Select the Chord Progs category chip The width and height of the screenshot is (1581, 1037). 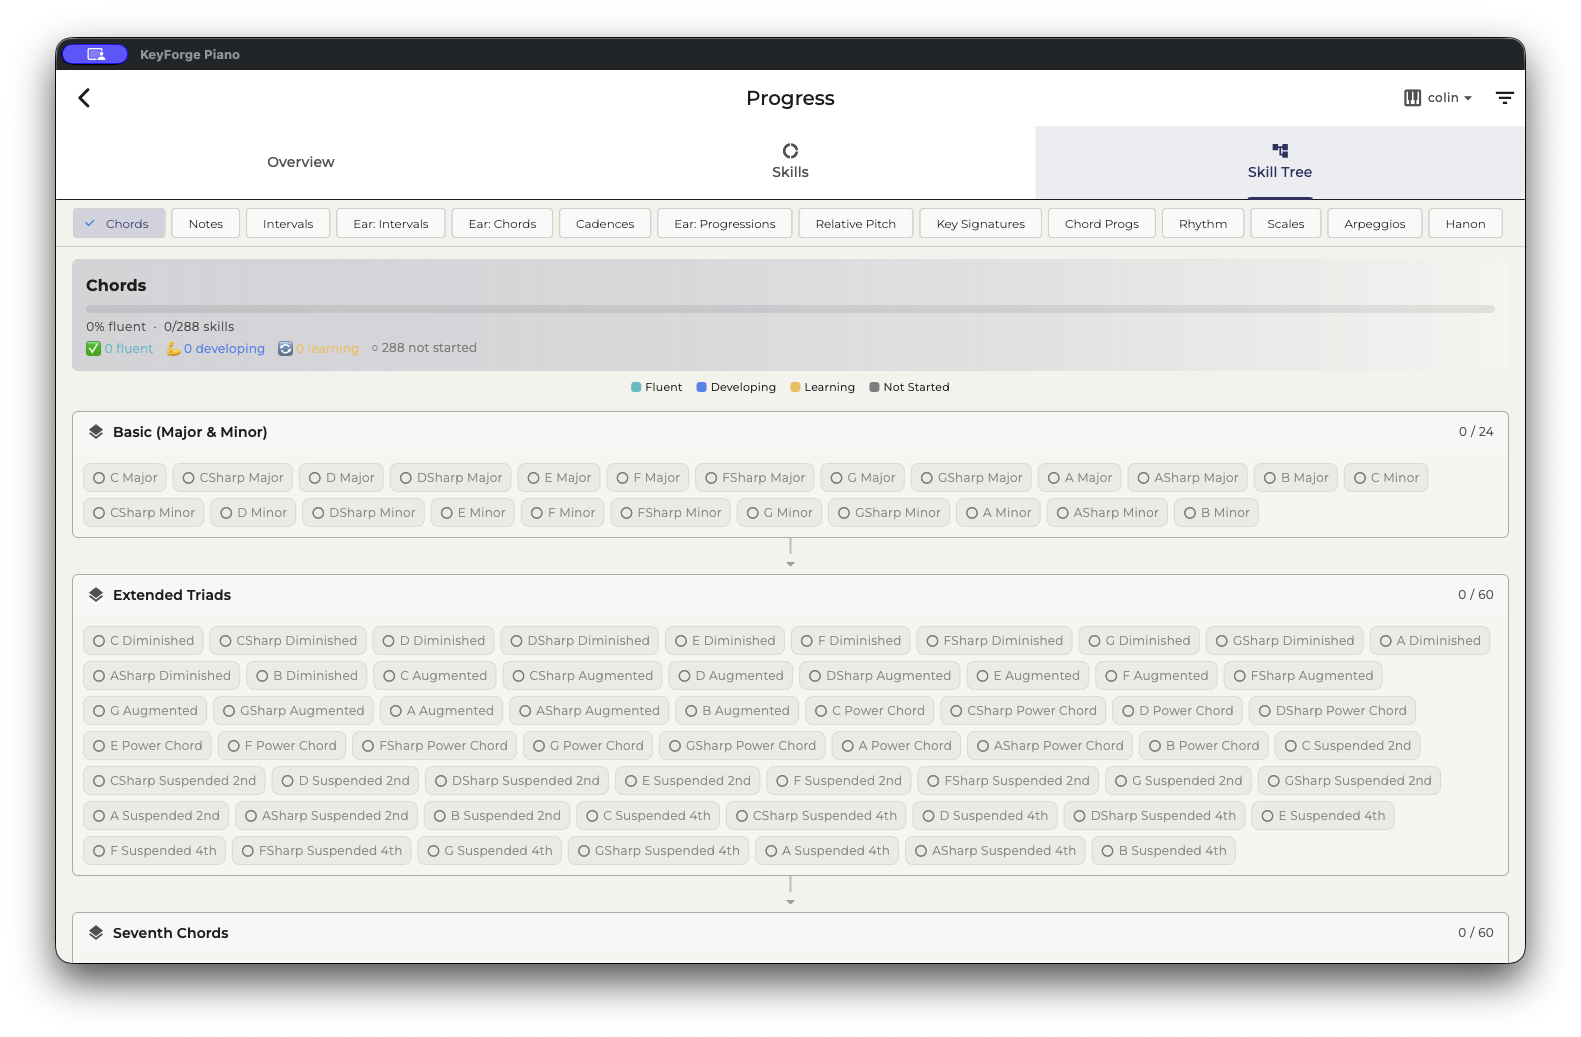click(x=1102, y=224)
